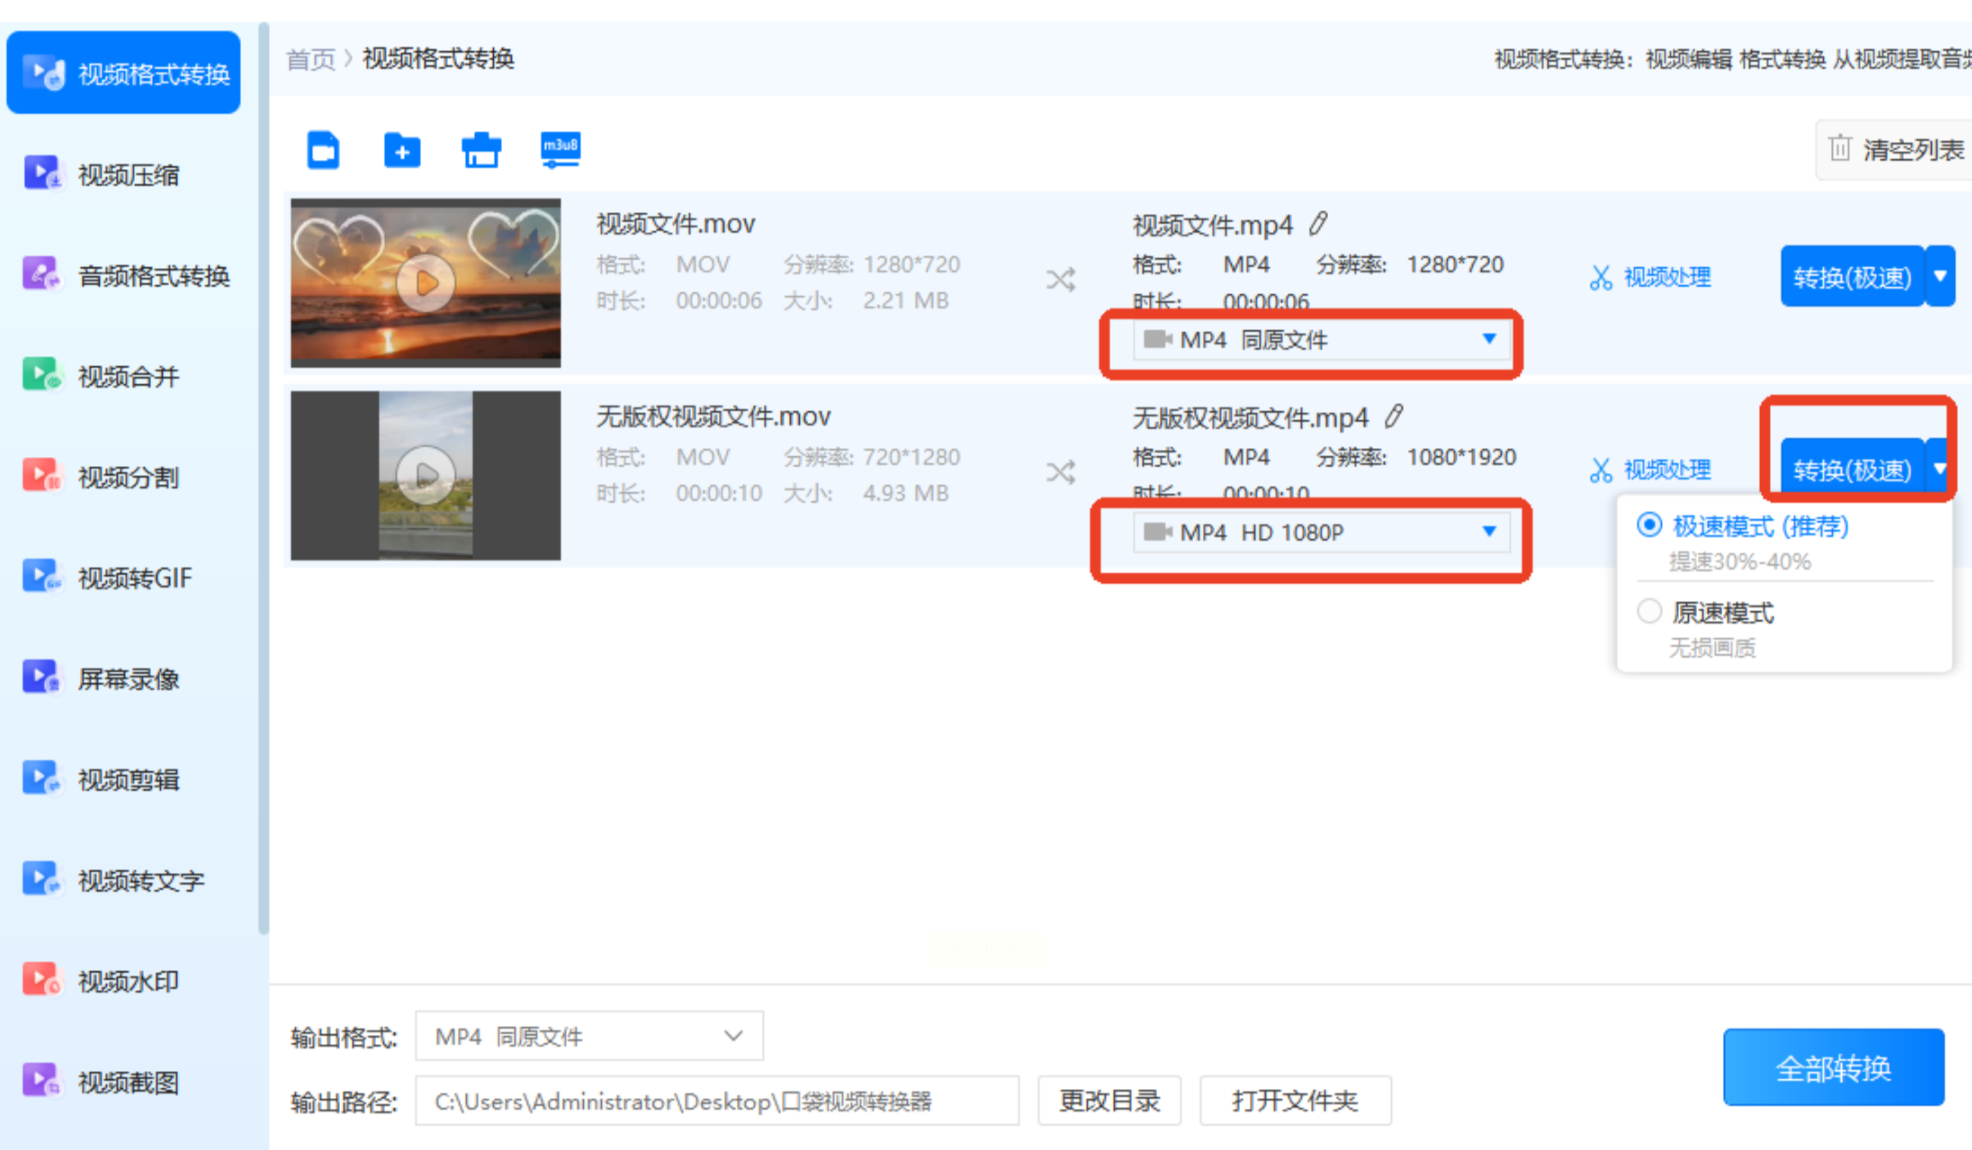Click the toolbox icon in toolbar
Viewport: 1972px width, 1150px height.
point(481,150)
